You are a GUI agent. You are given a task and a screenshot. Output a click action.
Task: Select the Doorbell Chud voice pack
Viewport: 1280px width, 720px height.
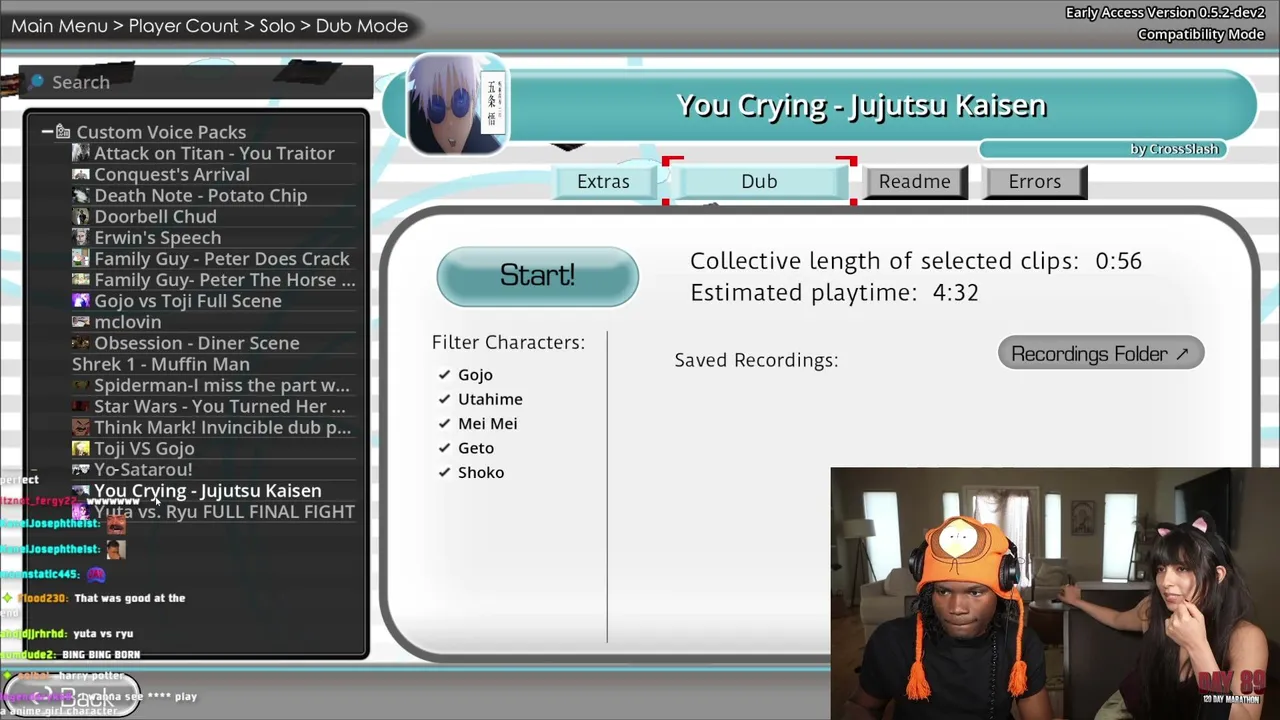[214, 216]
